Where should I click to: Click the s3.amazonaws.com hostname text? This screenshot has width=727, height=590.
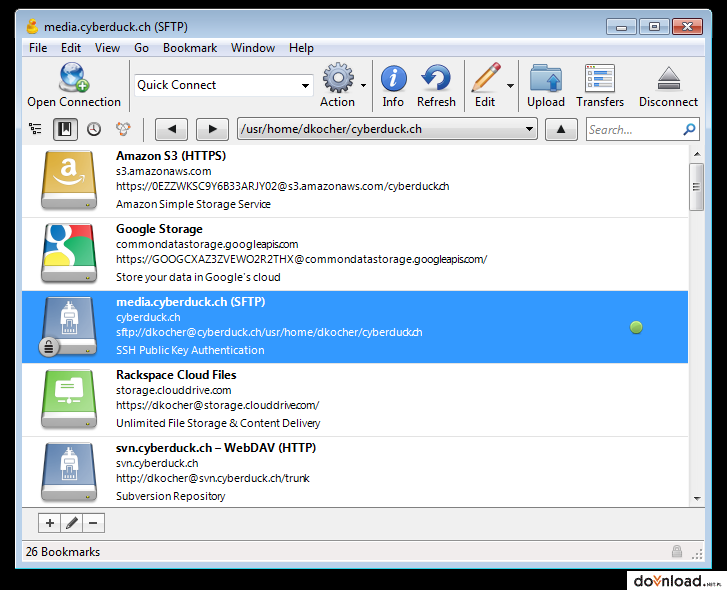click(x=164, y=171)
